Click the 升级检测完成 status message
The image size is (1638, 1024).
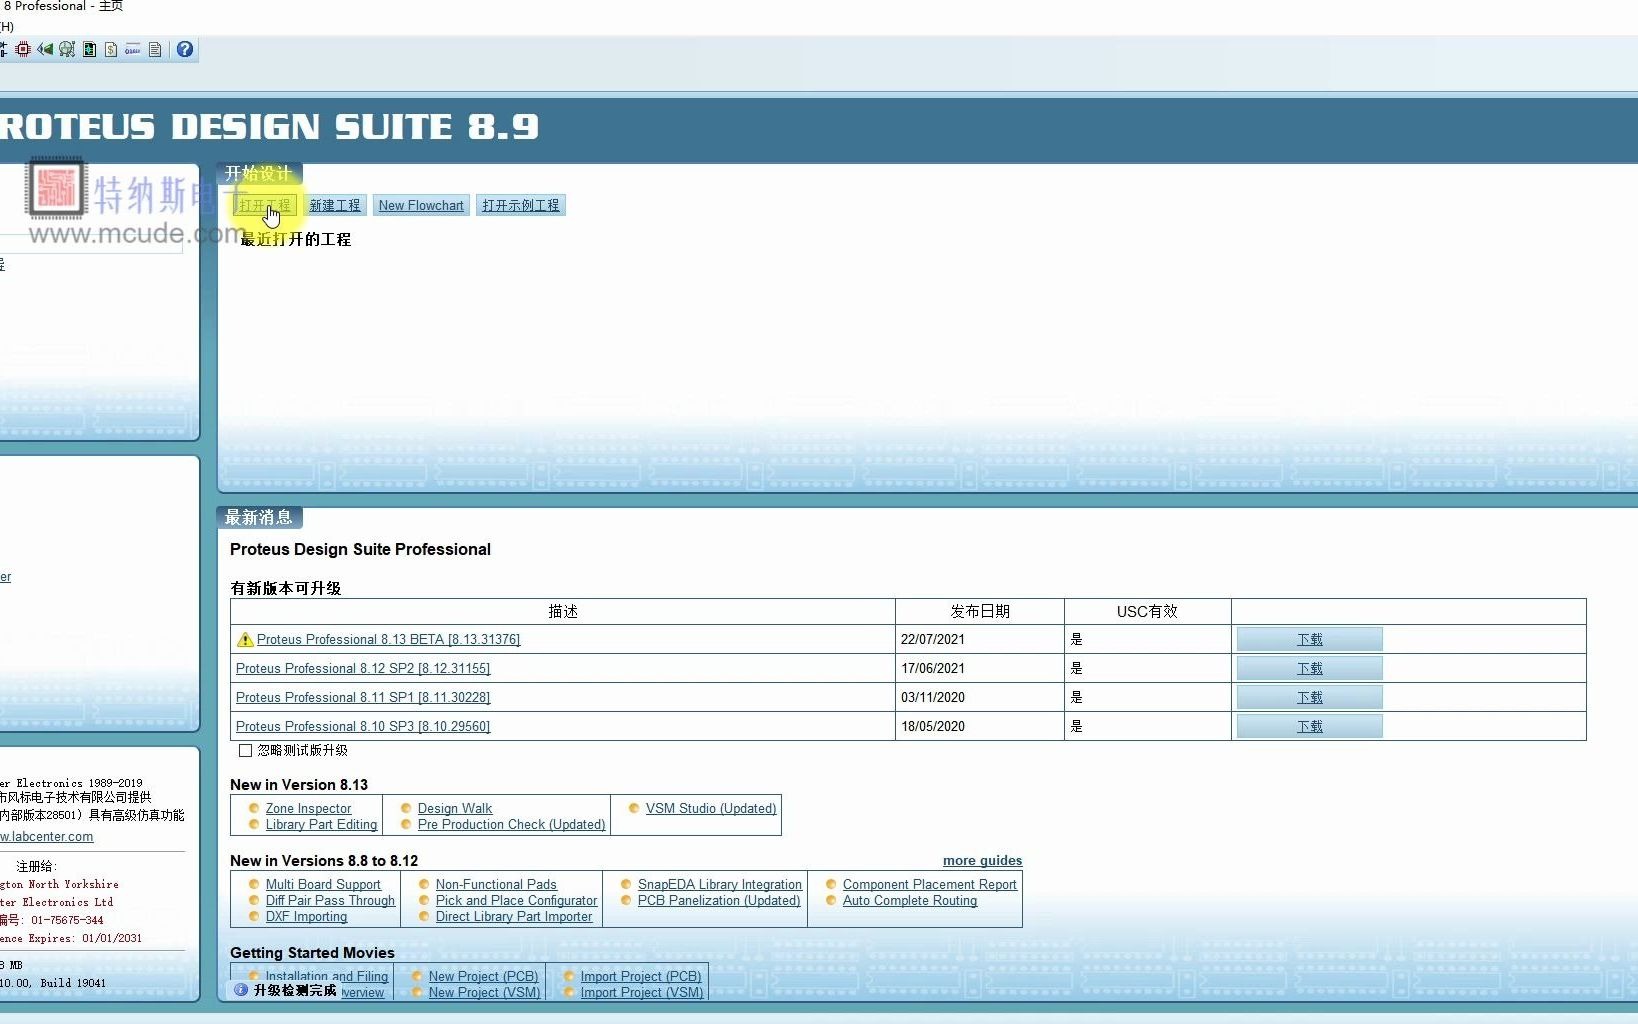click(295, 990)
